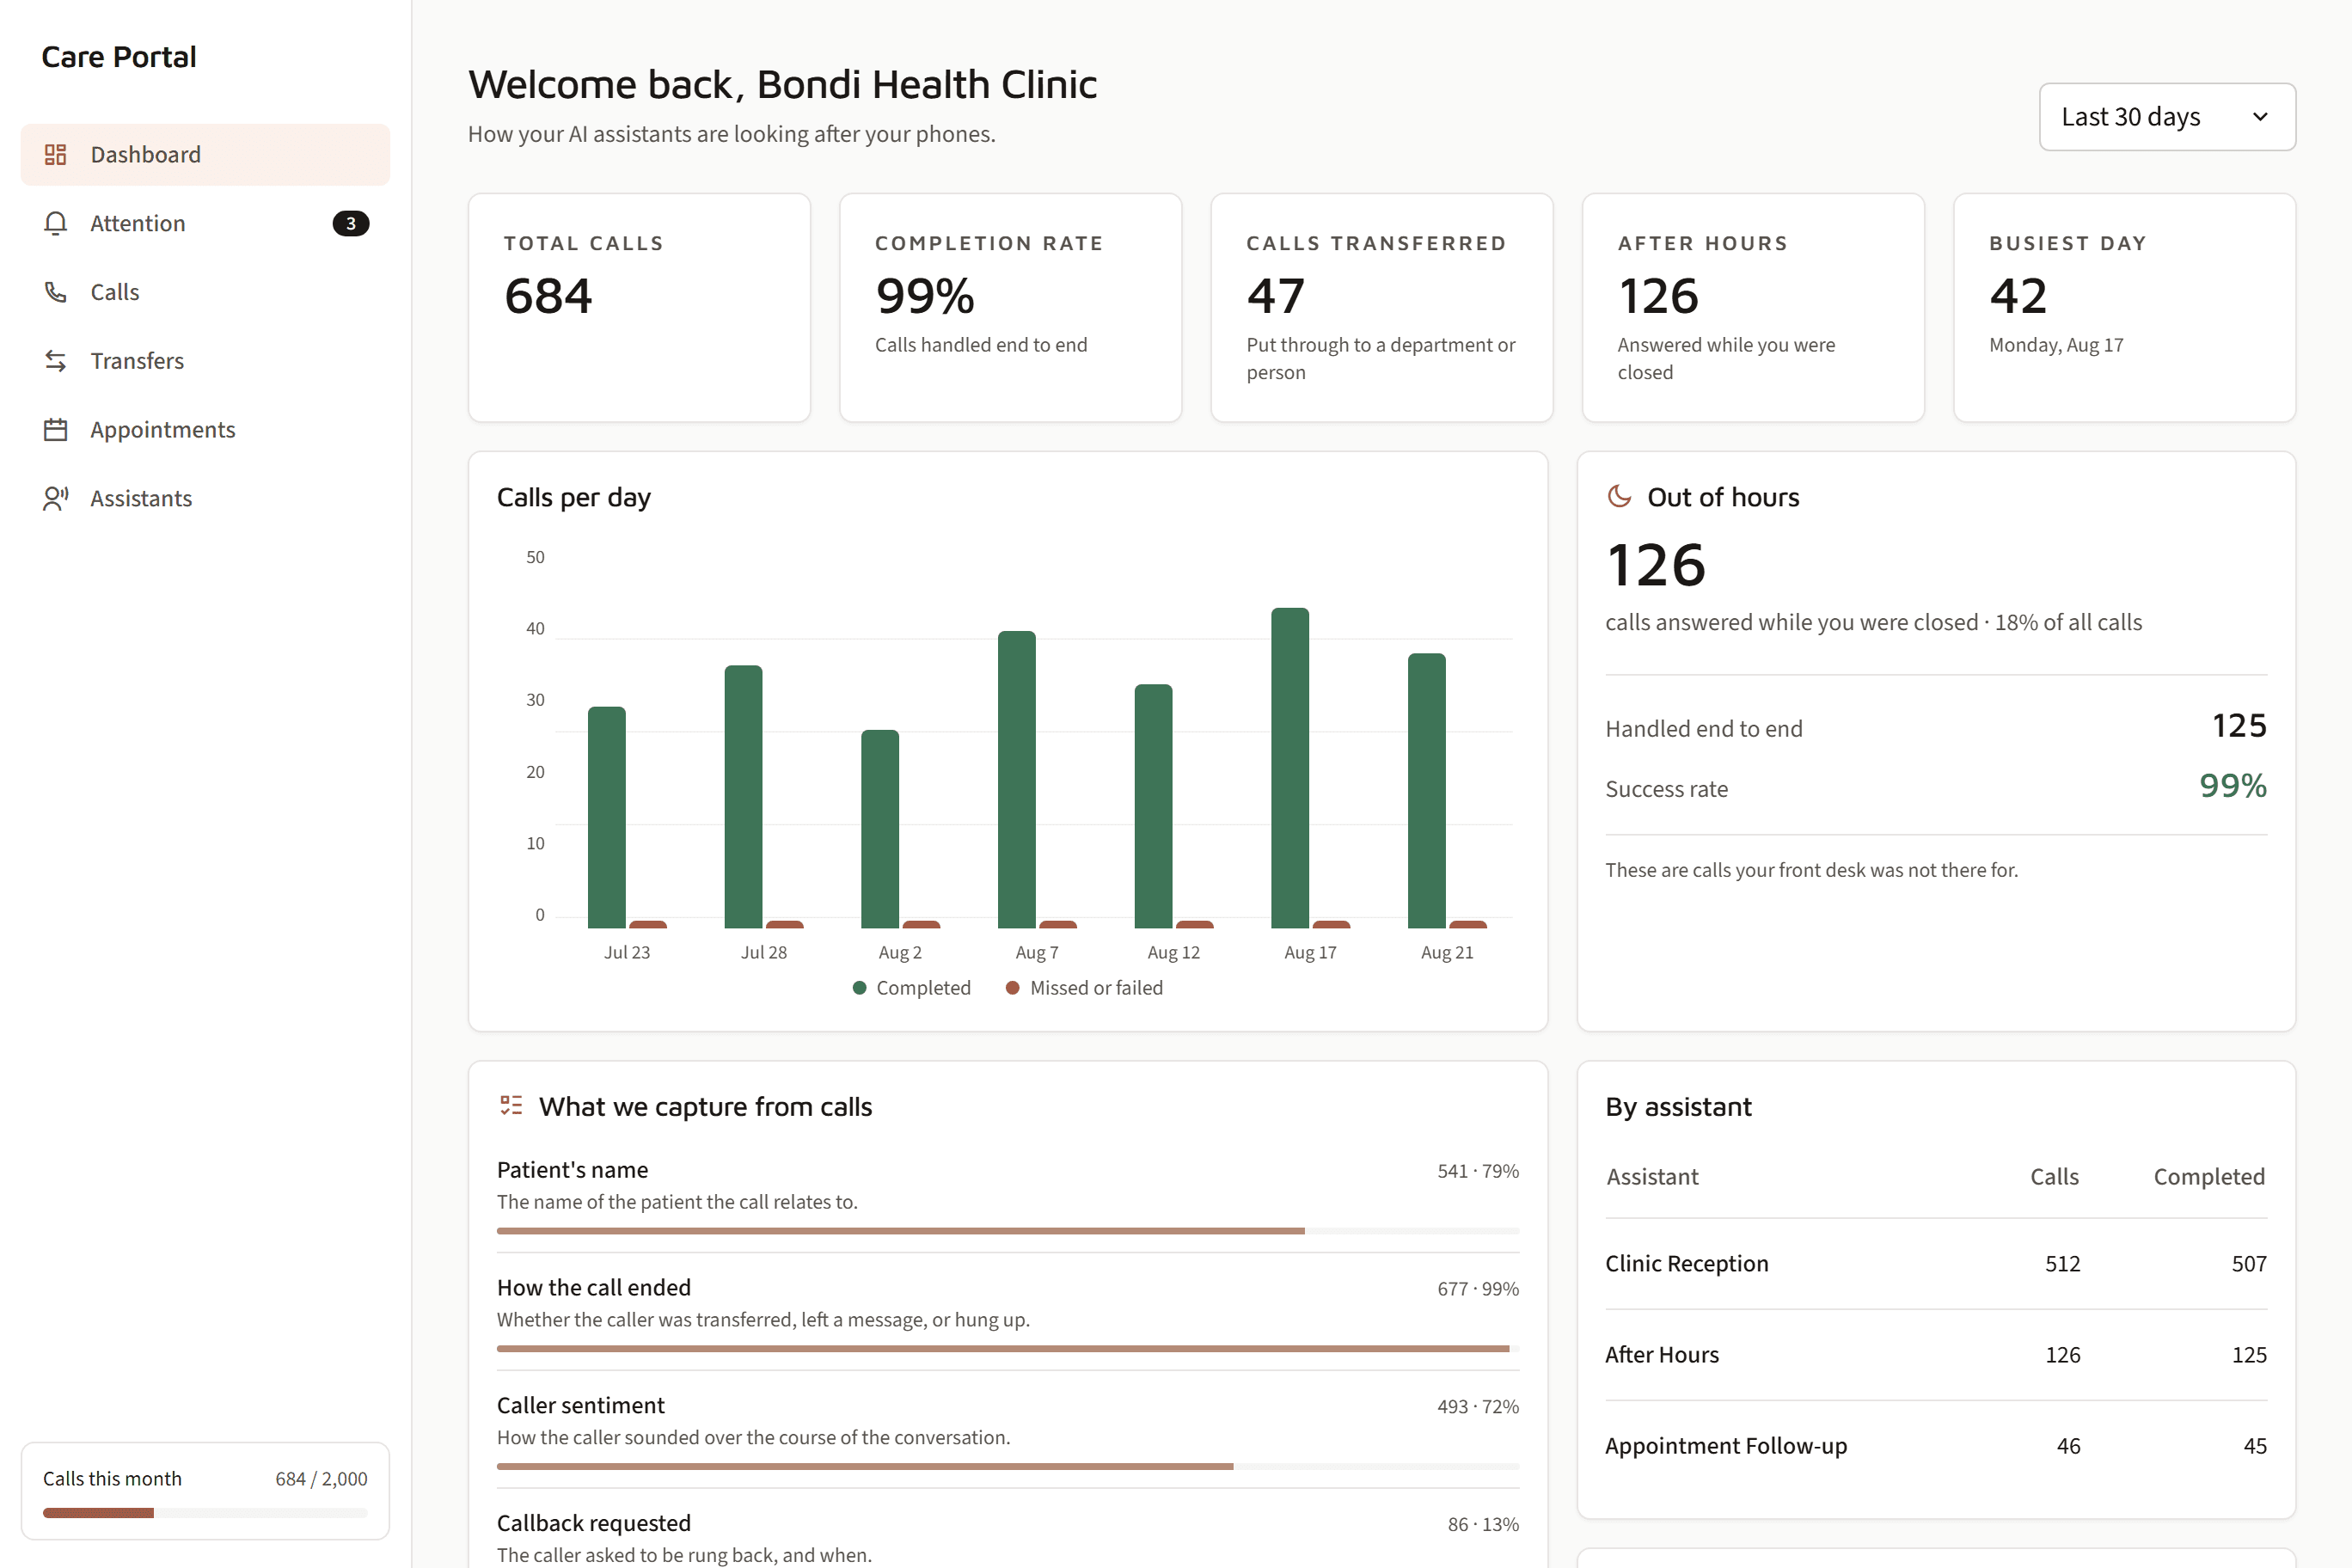Click the Dashboard grid icon
2352x1568 pixels.
click(x=56, y=154)
